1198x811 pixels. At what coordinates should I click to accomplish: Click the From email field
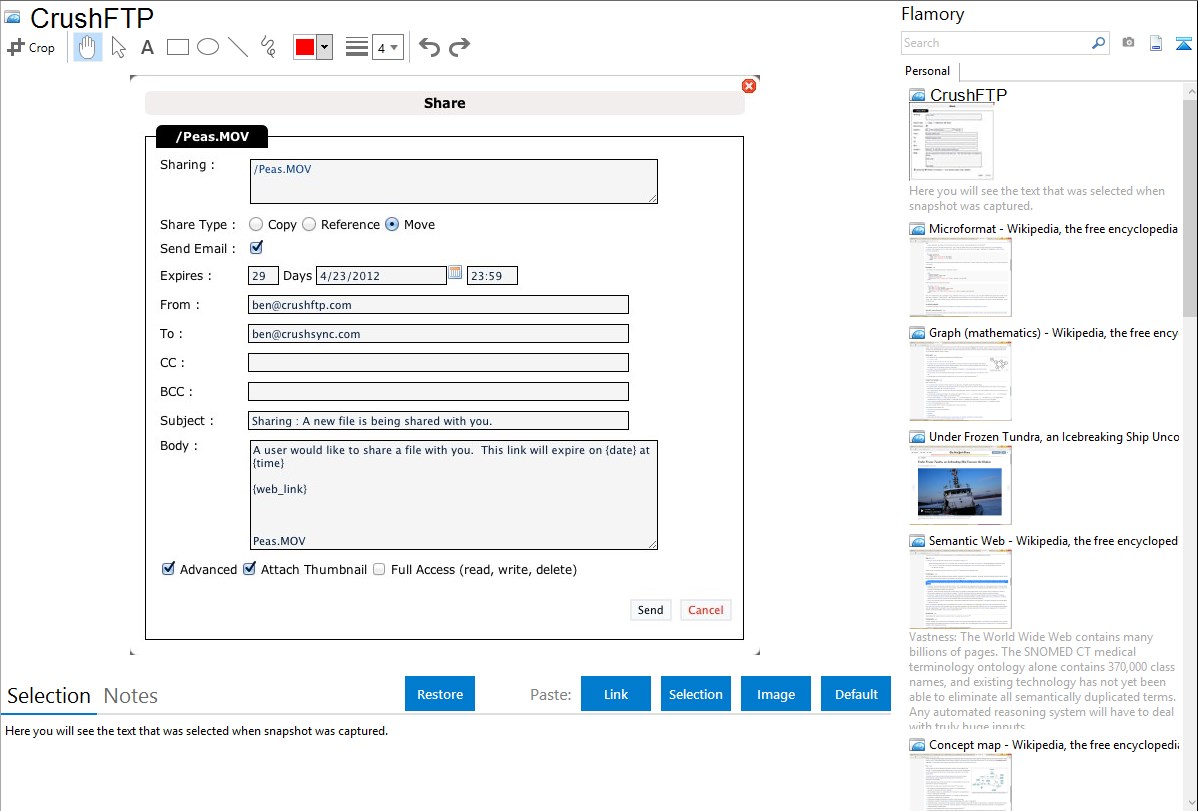click(439, 305)
